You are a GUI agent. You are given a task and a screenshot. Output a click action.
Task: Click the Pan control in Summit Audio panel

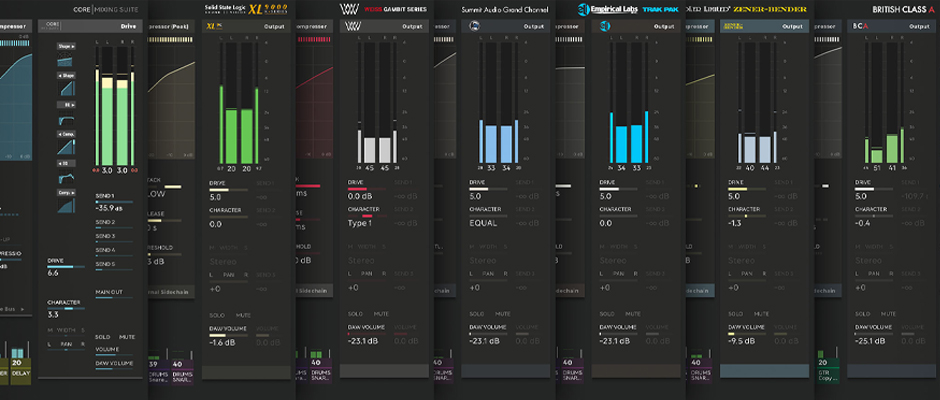(x=488, y=274)
